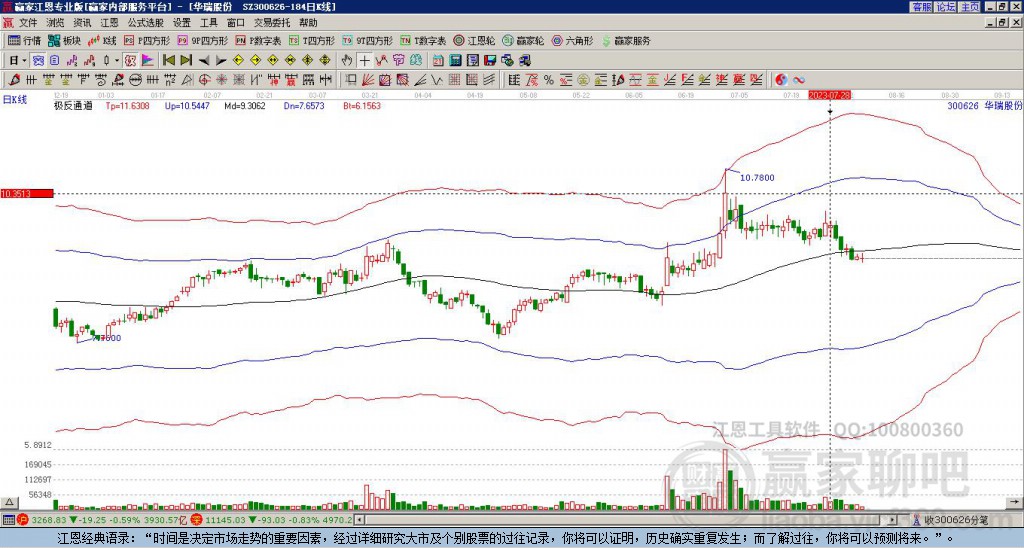1024x548 pixels.
Task: Open the P数字表 tool
Action: click(258, 40)
